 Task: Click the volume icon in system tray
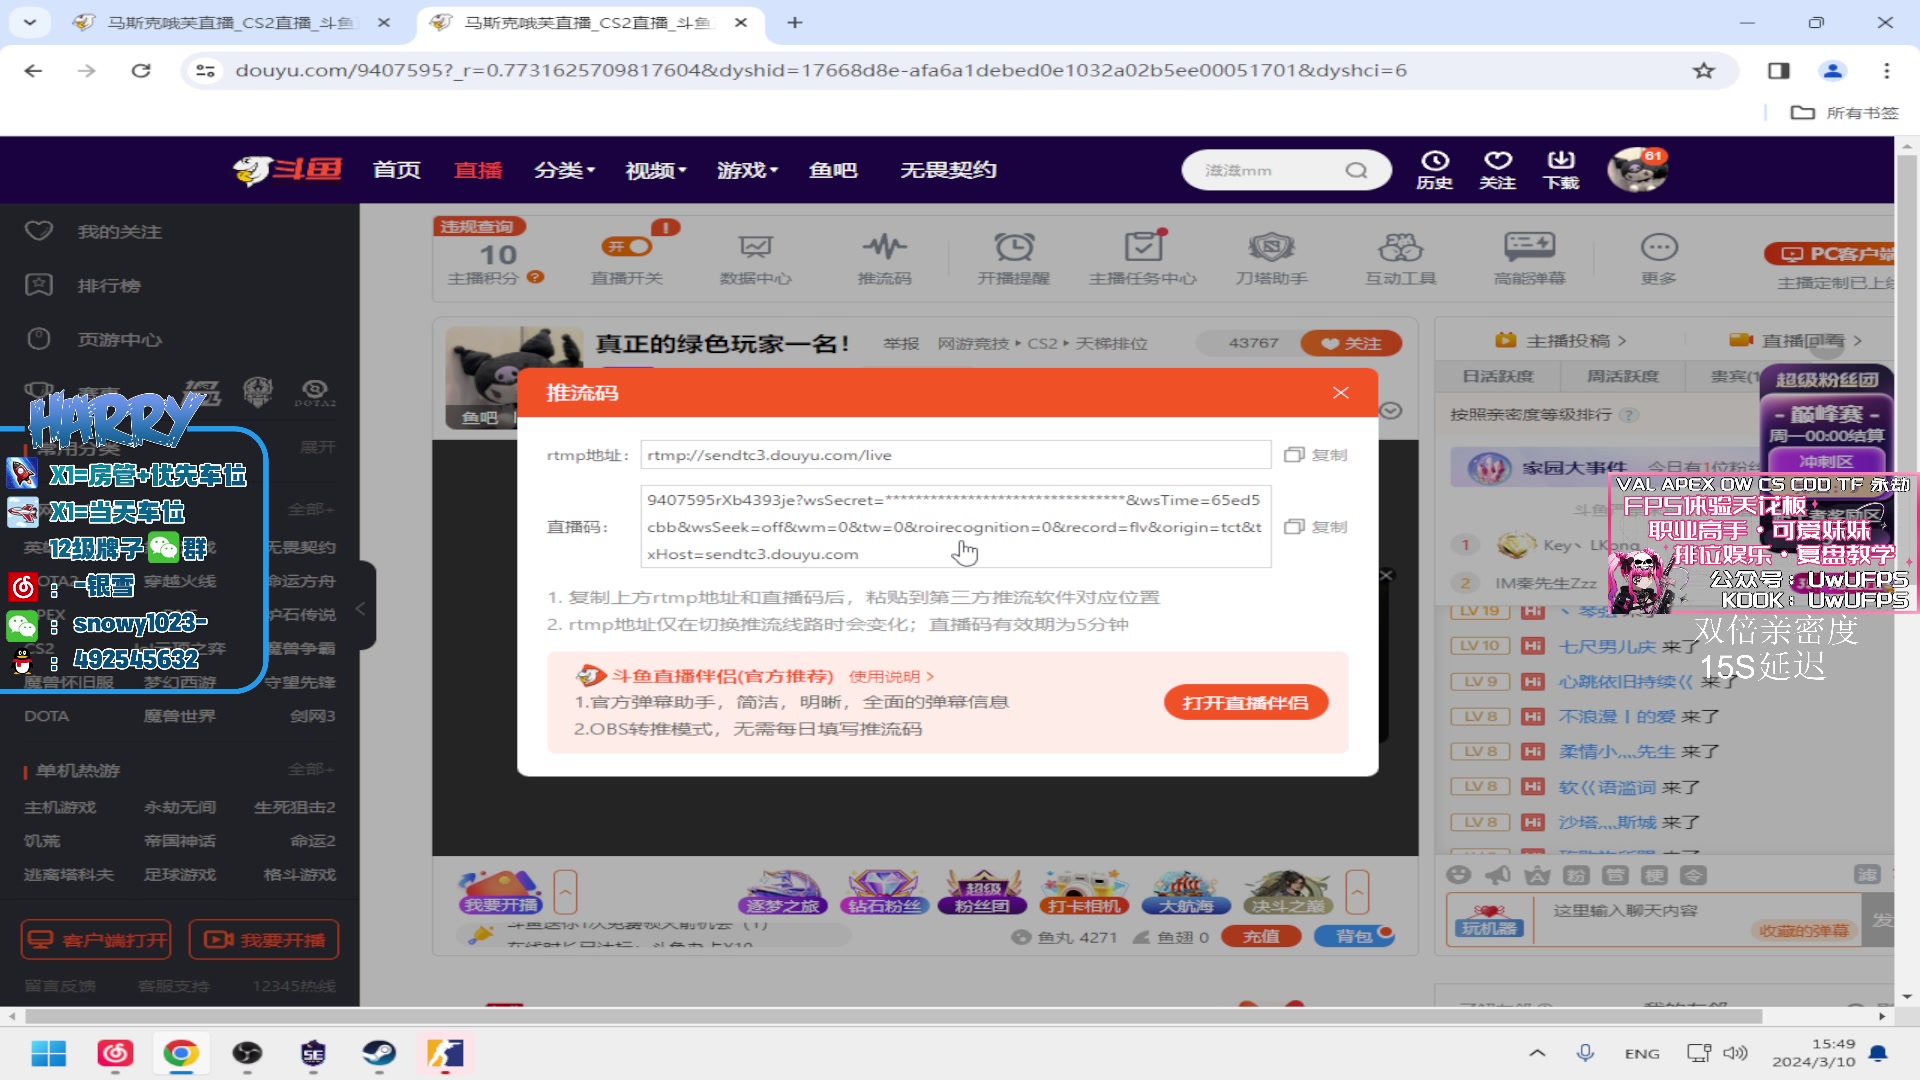tap(1735, 1053)
